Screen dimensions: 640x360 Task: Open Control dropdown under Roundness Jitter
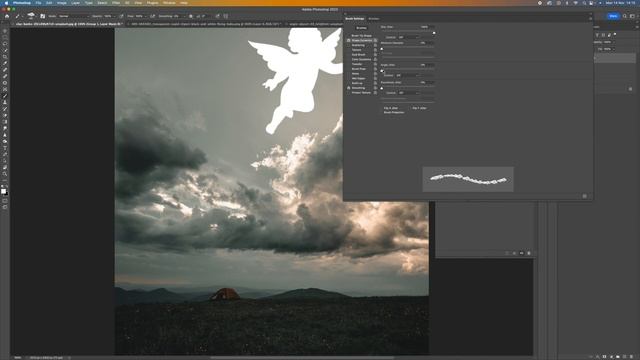tap(409, 93)
